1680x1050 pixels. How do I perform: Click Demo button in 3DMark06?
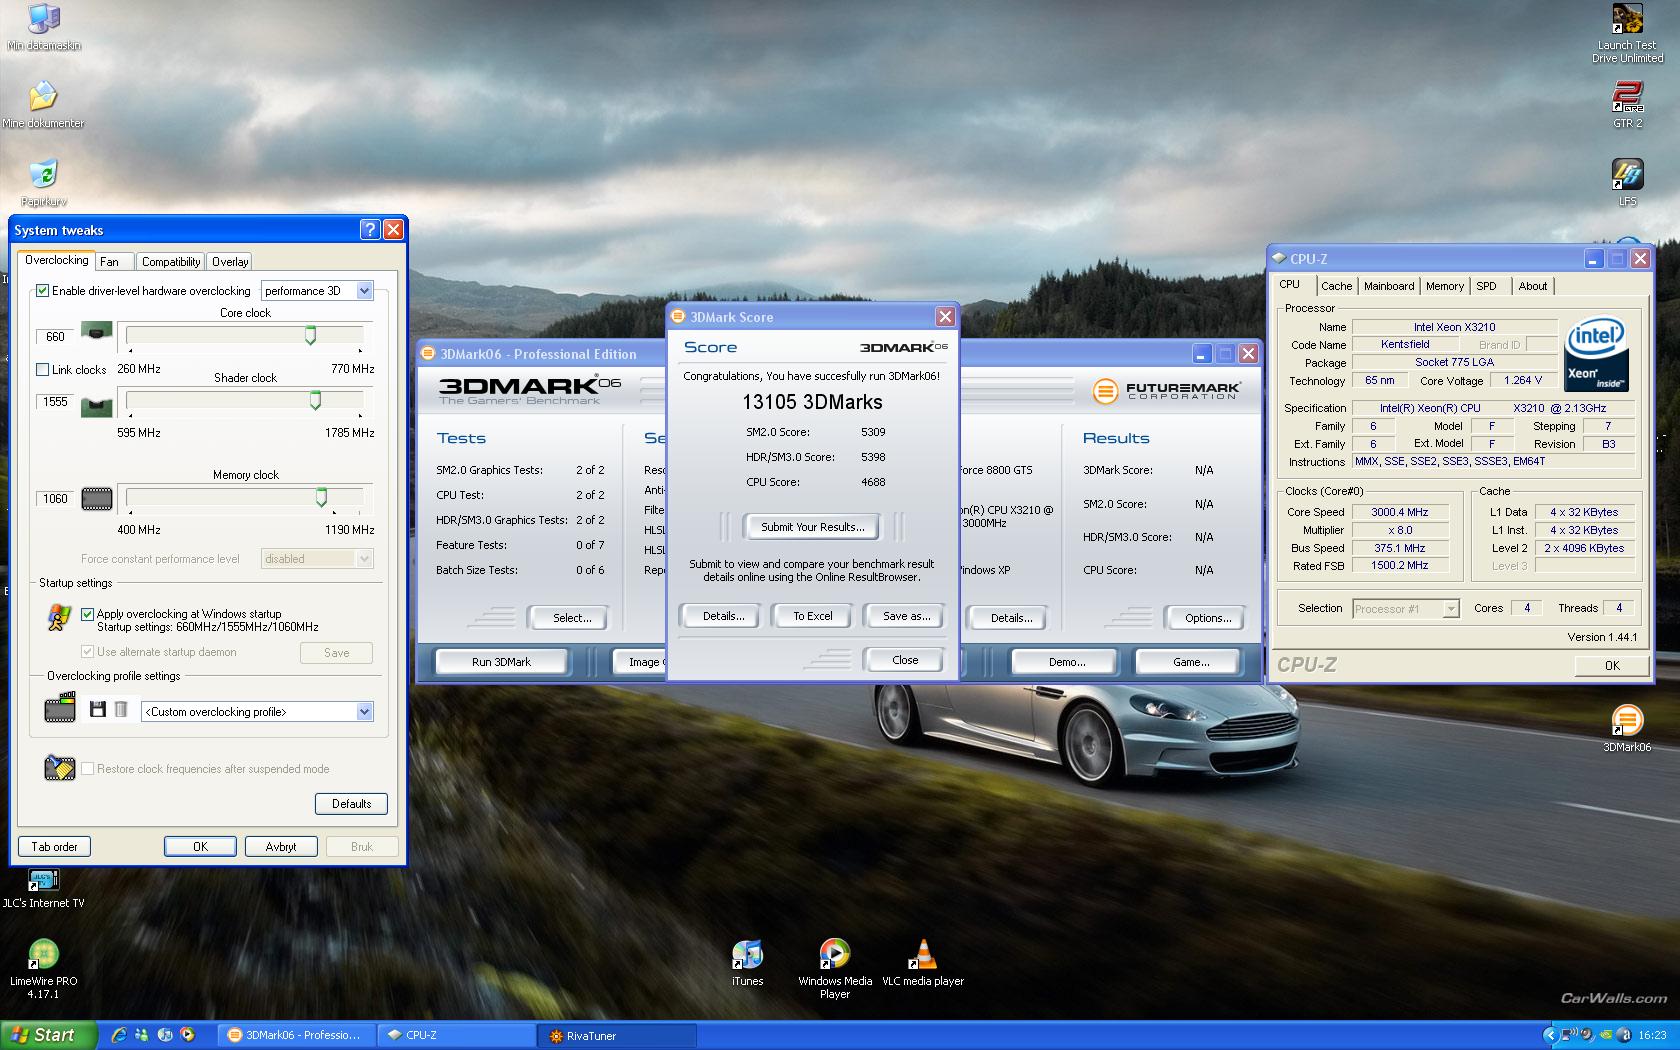pyautogui.click(x=1066, y=662)
